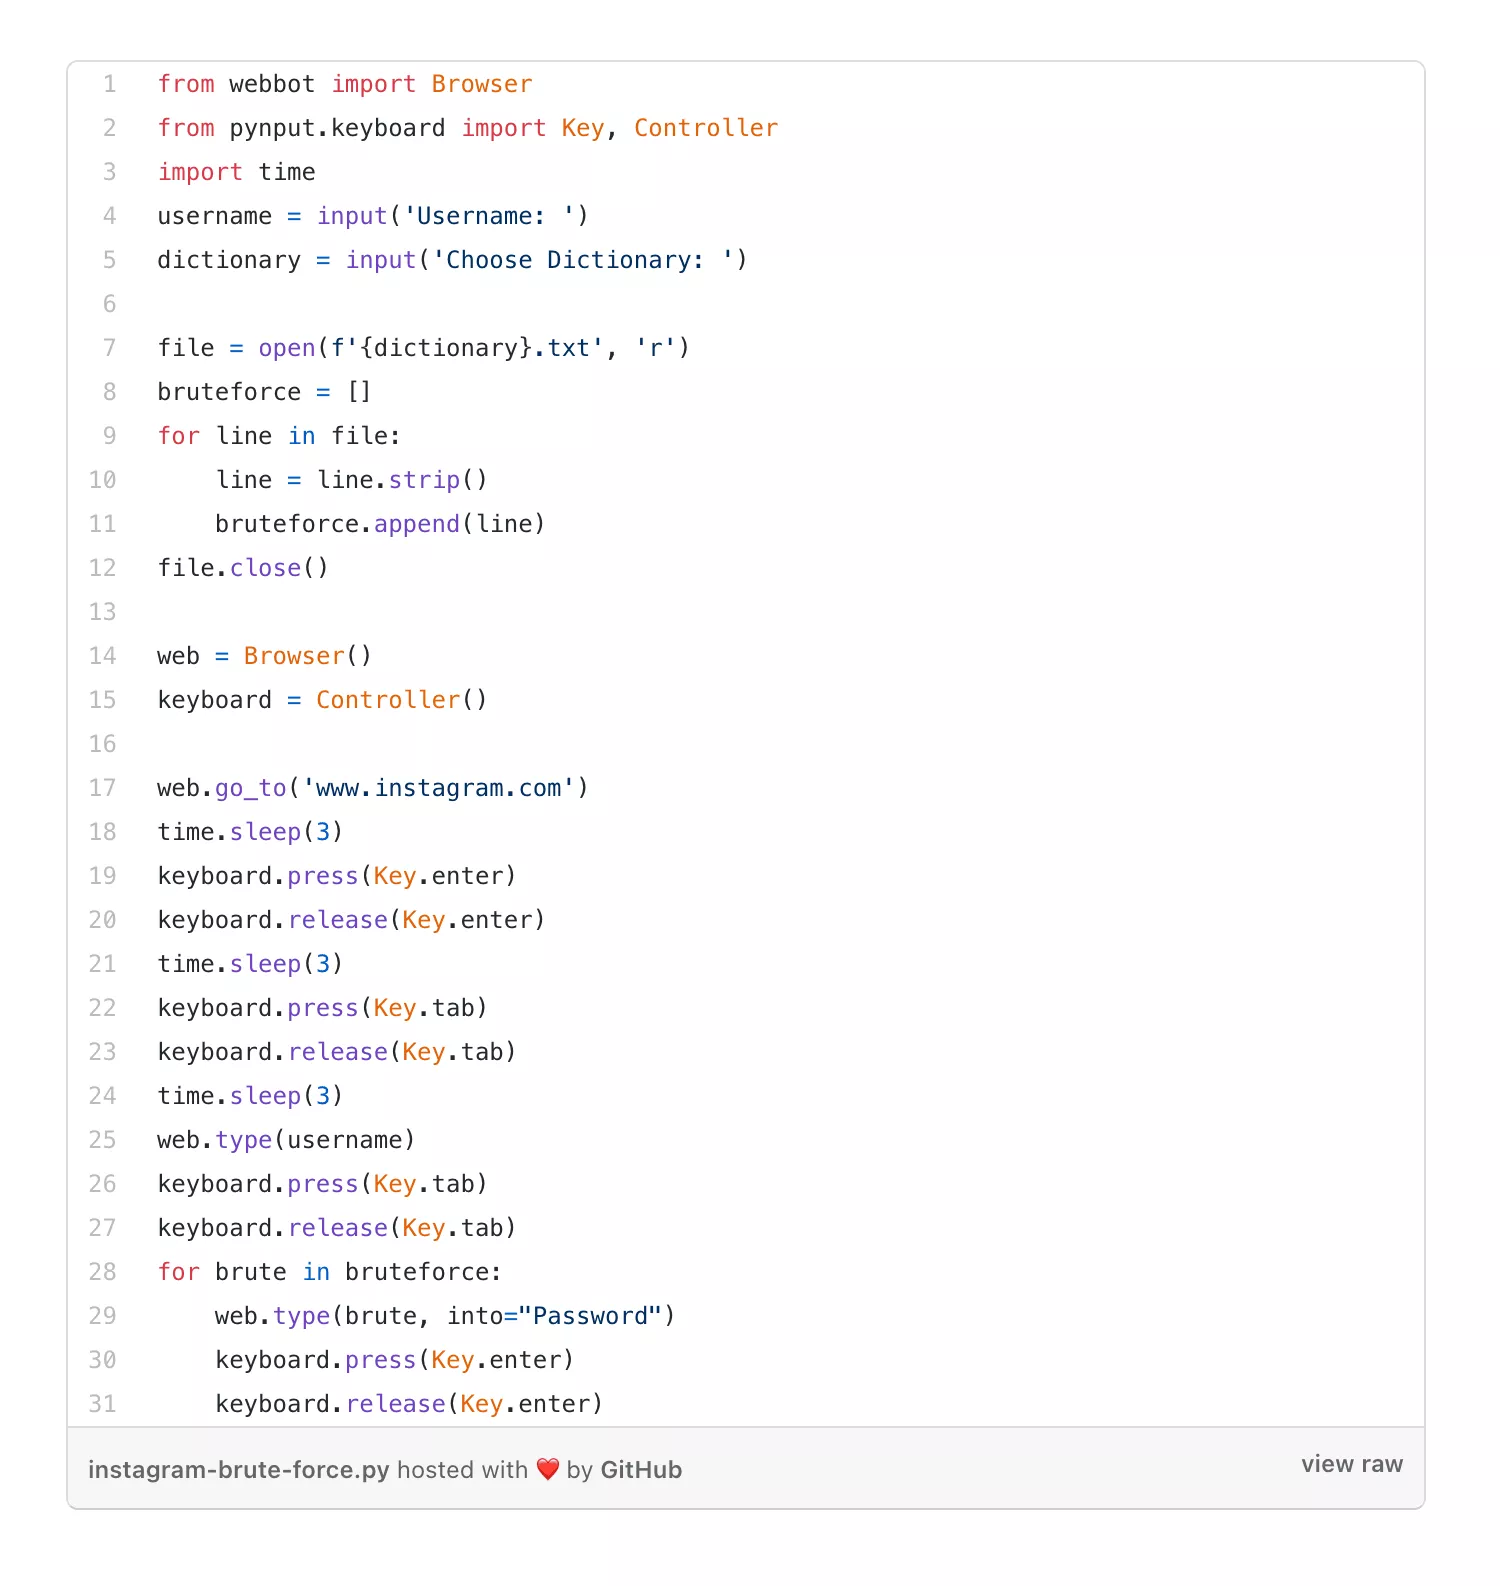Screen dimensions: 1500x1586
Task: Click the 'Username: ' string on line 4
Action: (489, 216)
